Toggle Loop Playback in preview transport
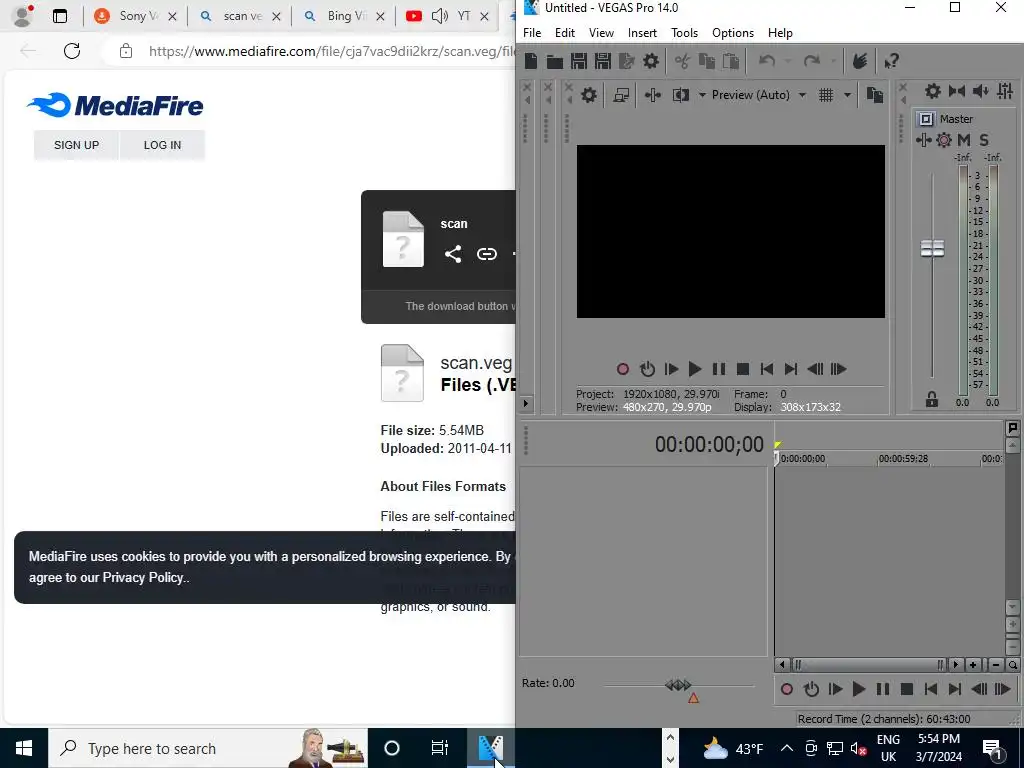This screenshot has height=768, width=1024. tap(647, 370)
